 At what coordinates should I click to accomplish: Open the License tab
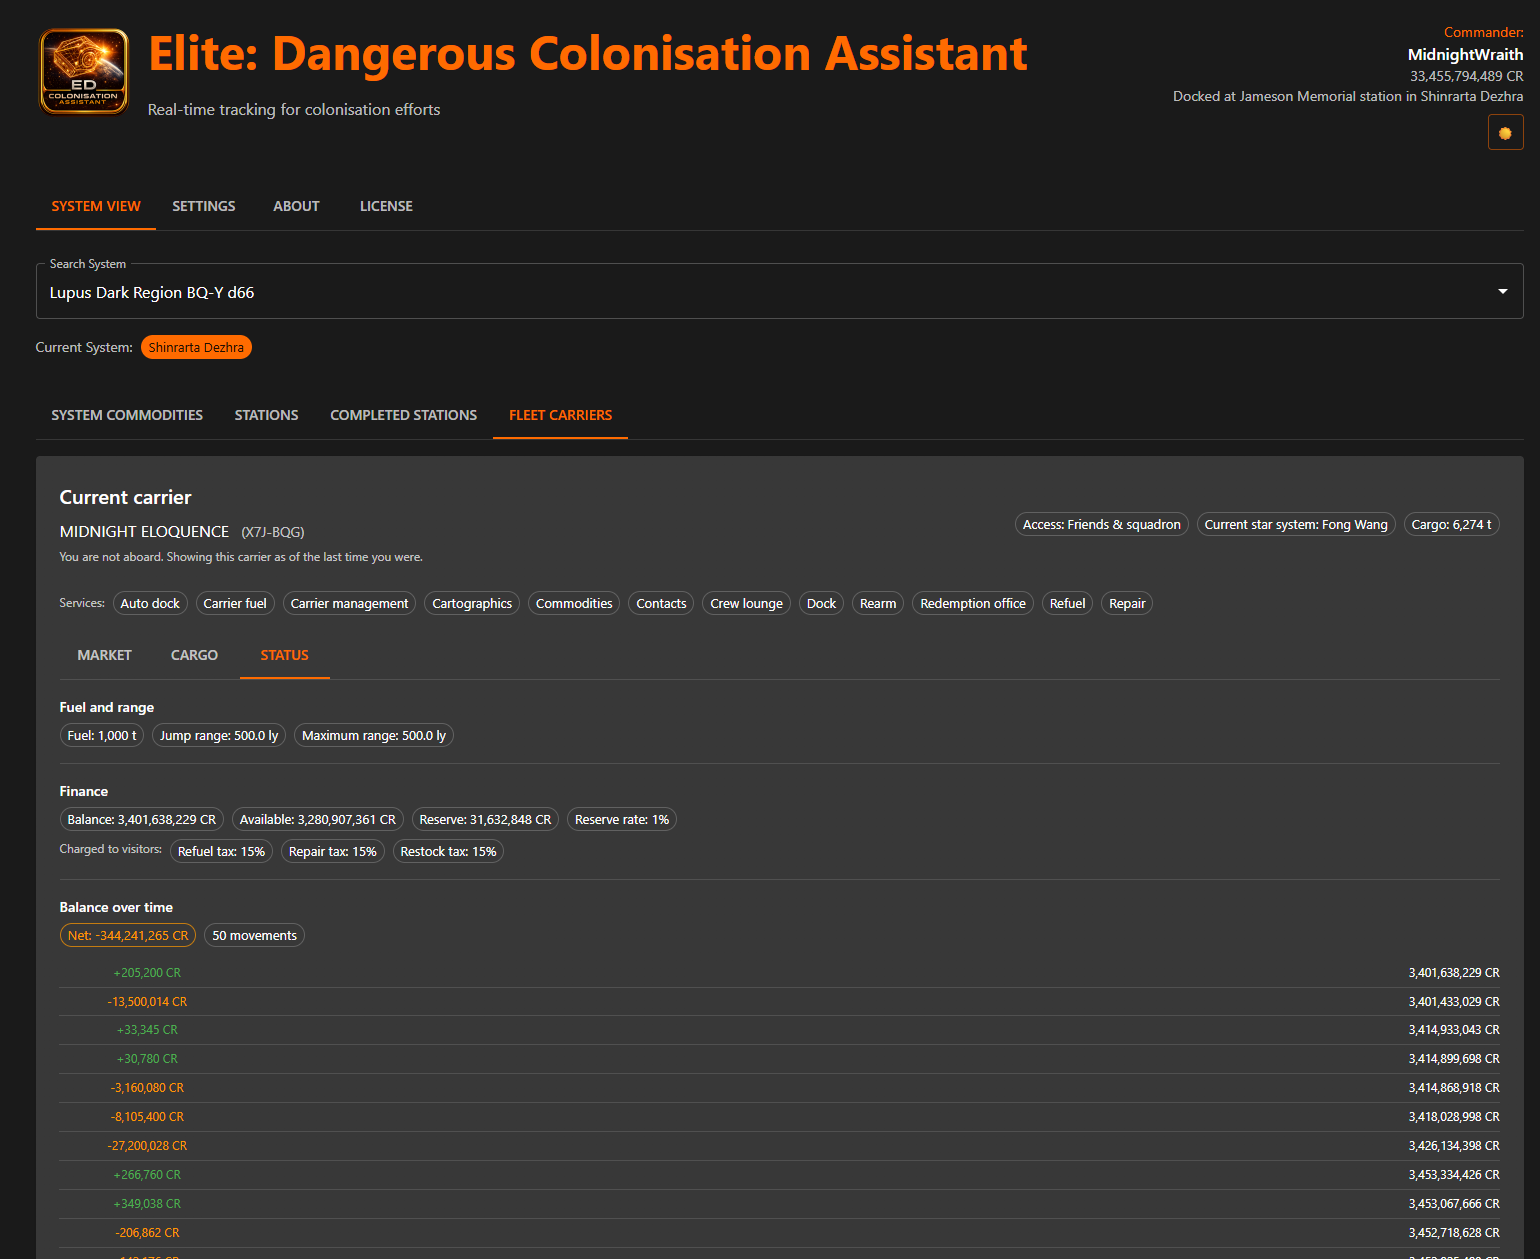[386, 206]
